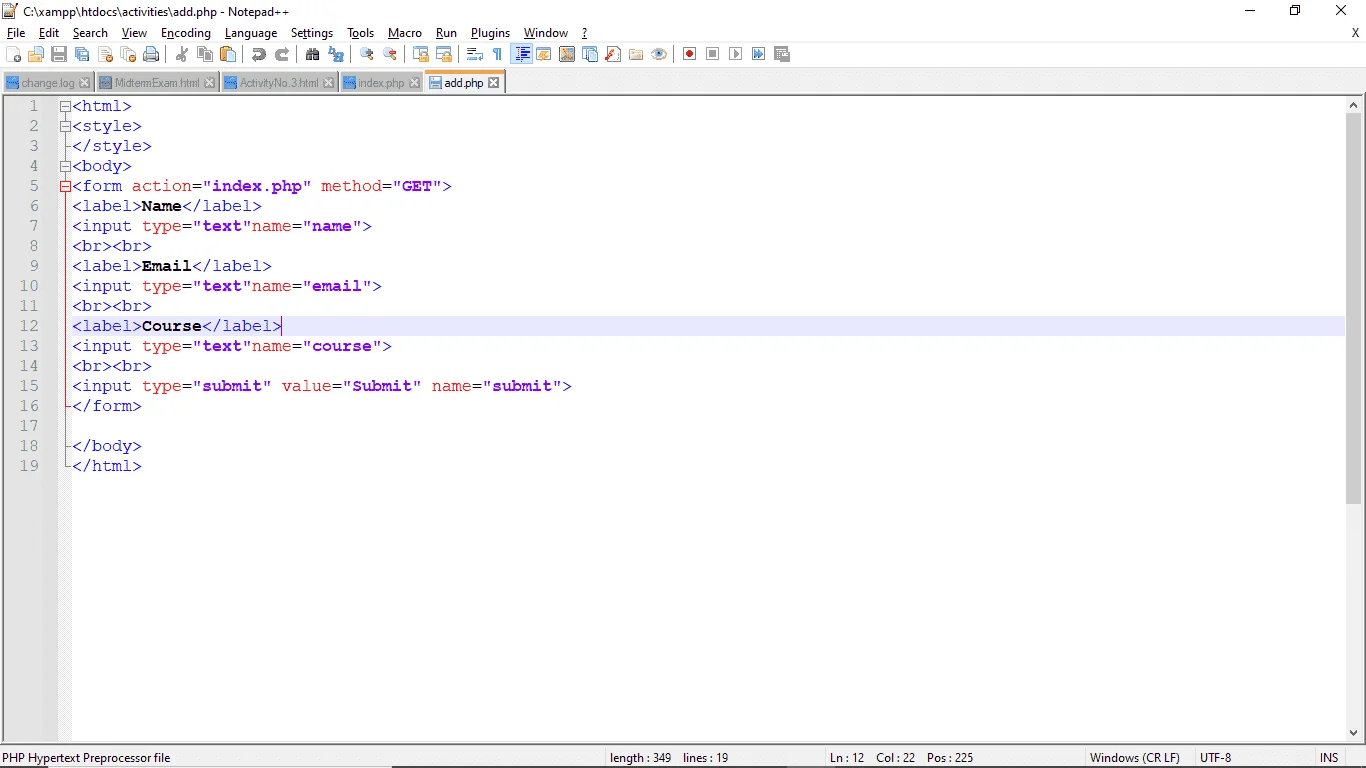
Task: Switch to the change.log tab
Action: [47, 83]
